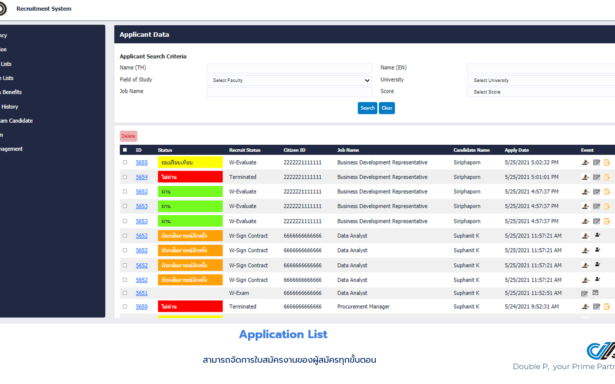Click the stamp icon in row 5650
The height and width of the screenshot is (384, 615).
coord(585,307)
